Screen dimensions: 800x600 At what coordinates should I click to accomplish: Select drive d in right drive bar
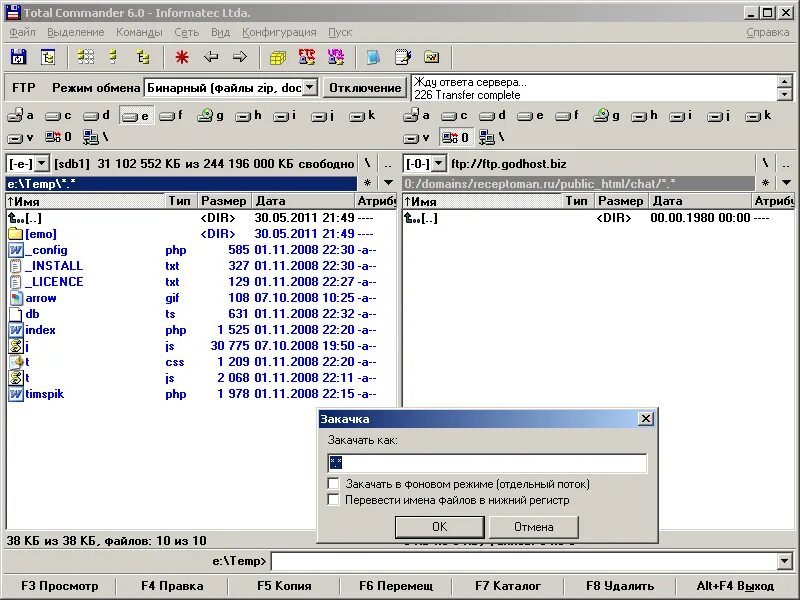(492, 116)
